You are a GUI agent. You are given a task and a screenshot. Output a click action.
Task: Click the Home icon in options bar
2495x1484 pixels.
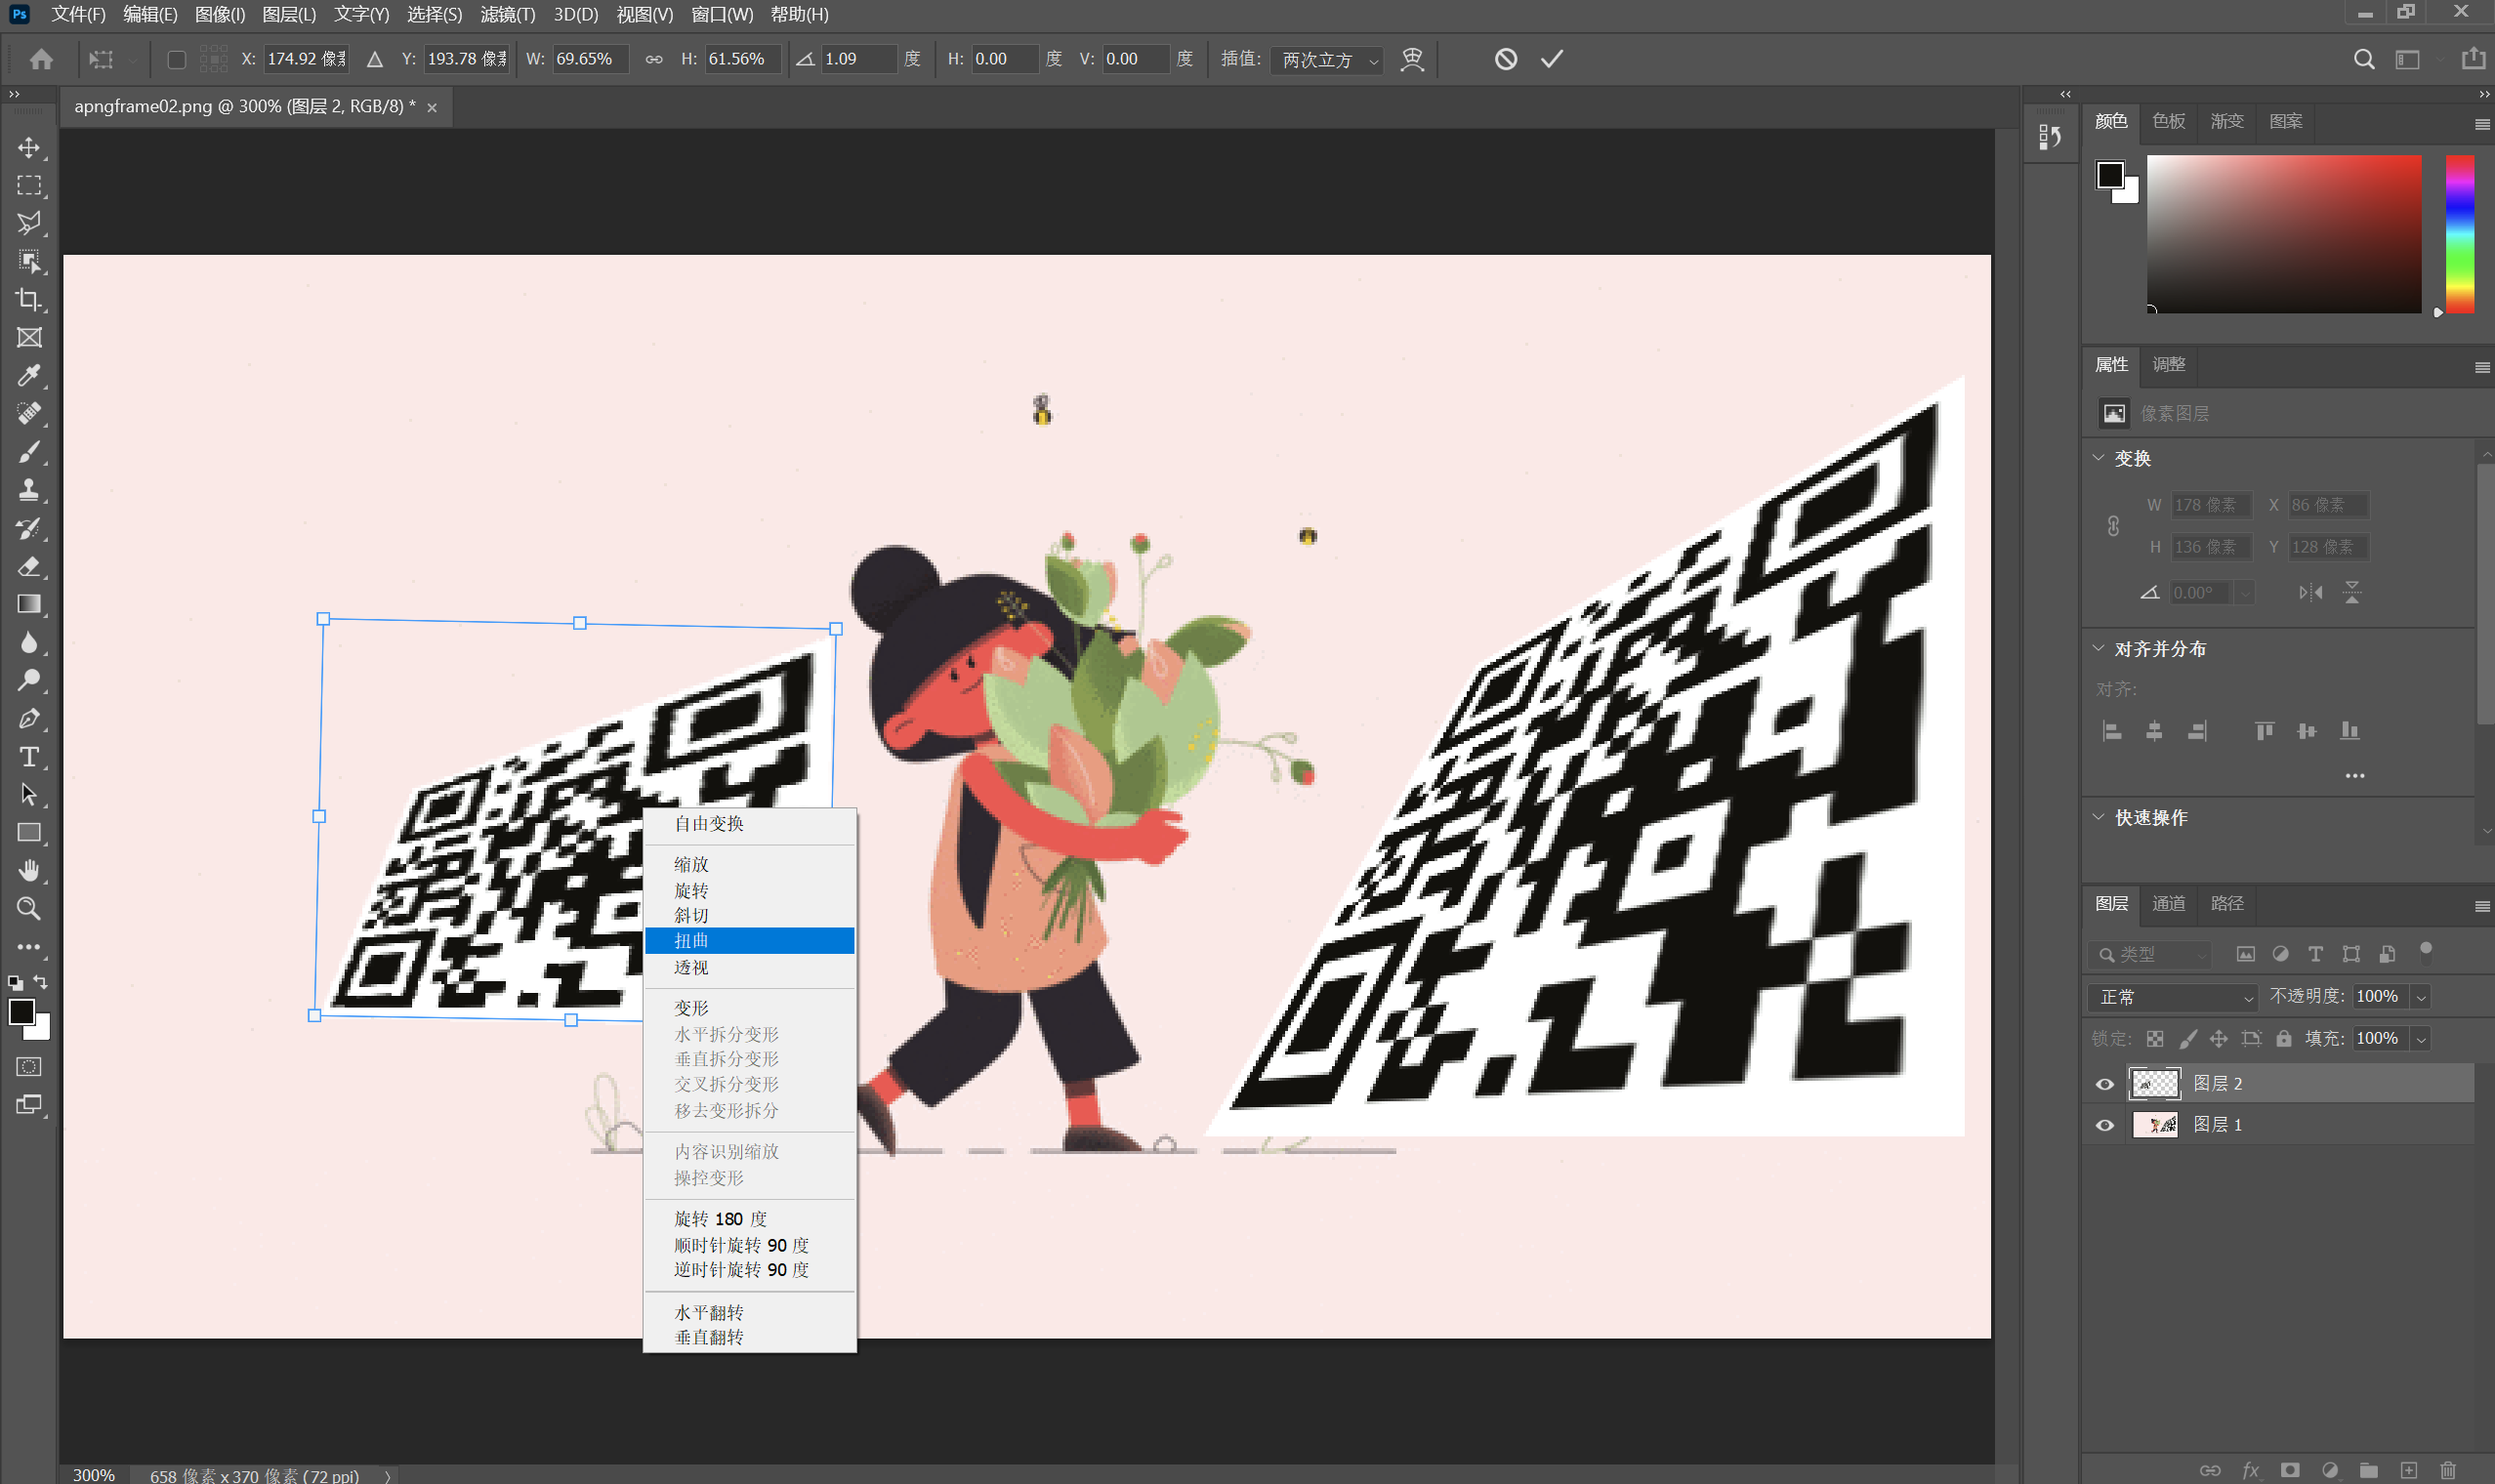[x=41, y=59]
